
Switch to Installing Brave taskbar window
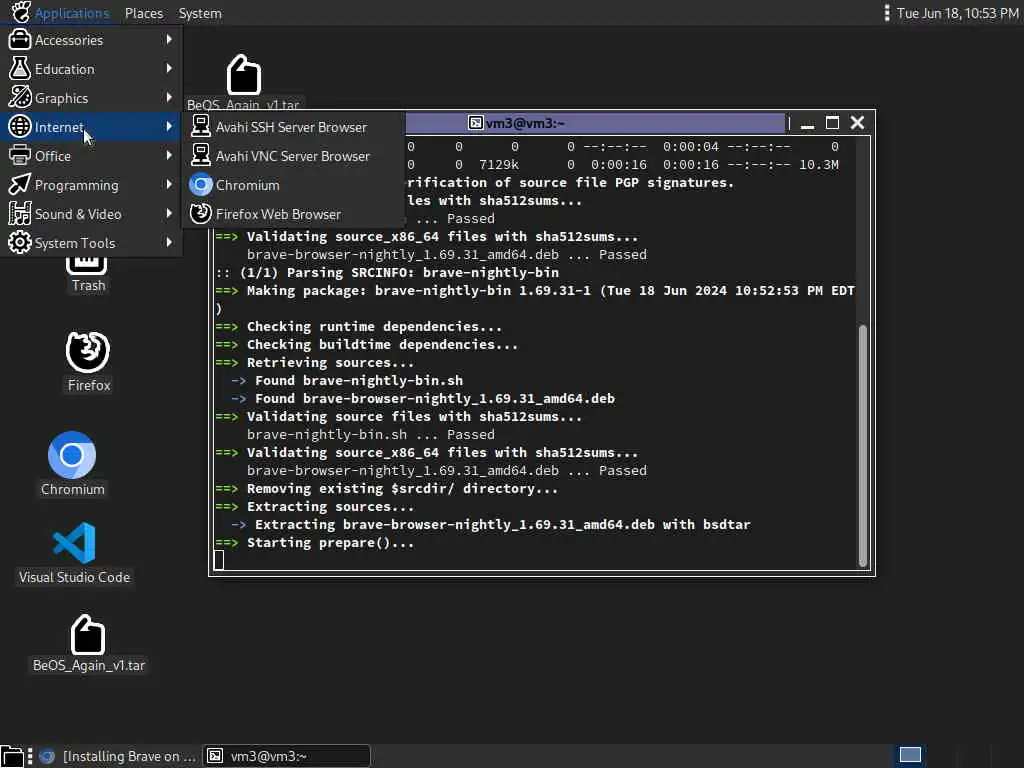point(118,756)
